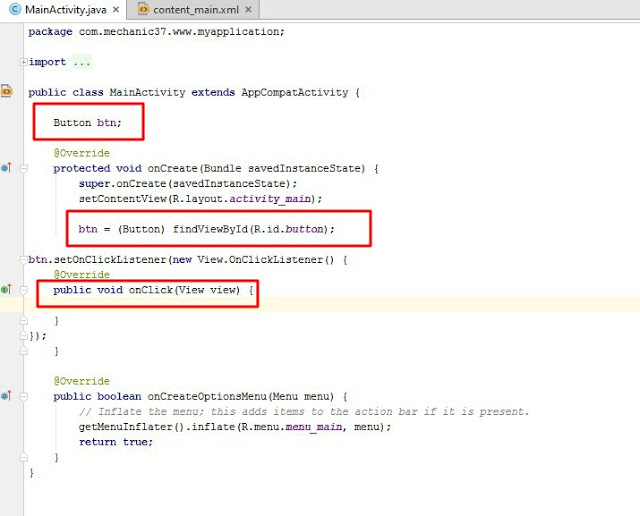Click the class icon on MainActivity.java tab
This screenshot has width=640, height=516.
[15, 9]
